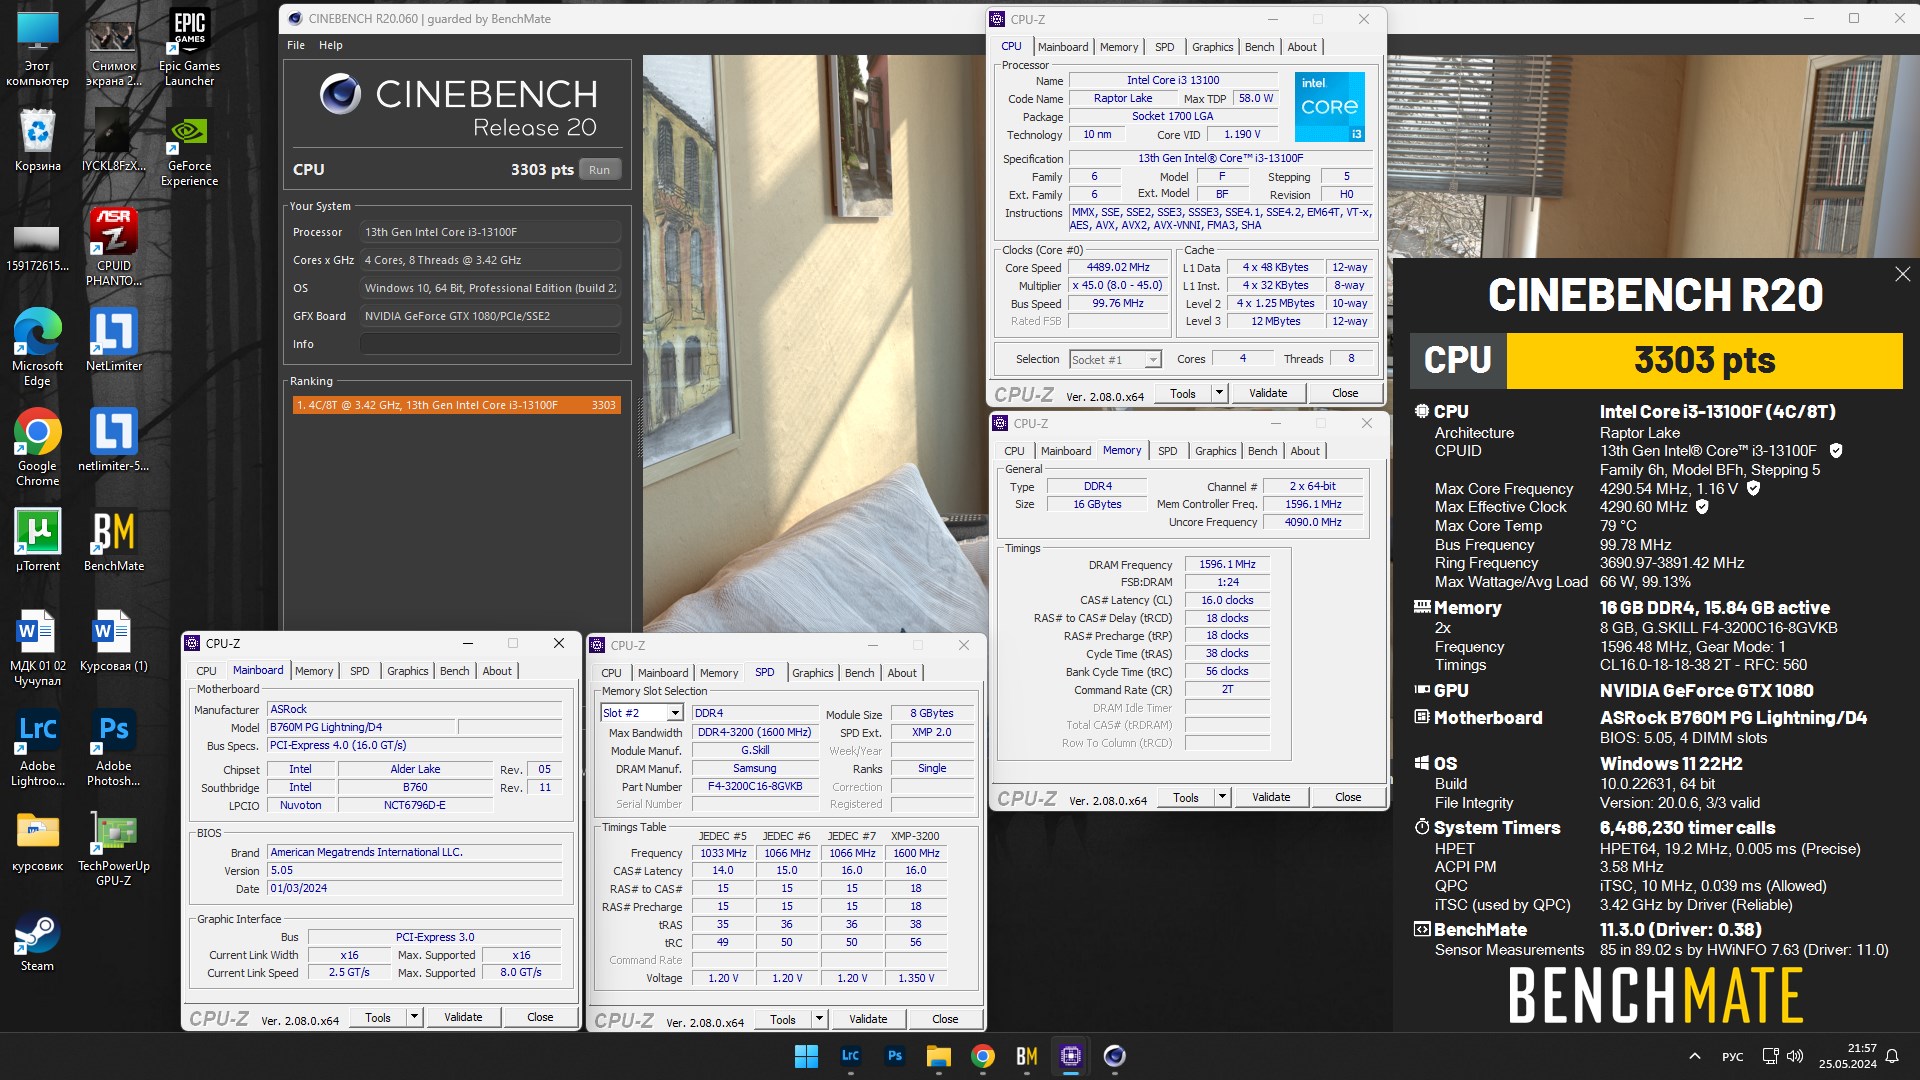Screen dimensions: 1920x1080
Task: Open SPD tab in Memory CPU-Z window
Action: click(x=1167, y=451)
